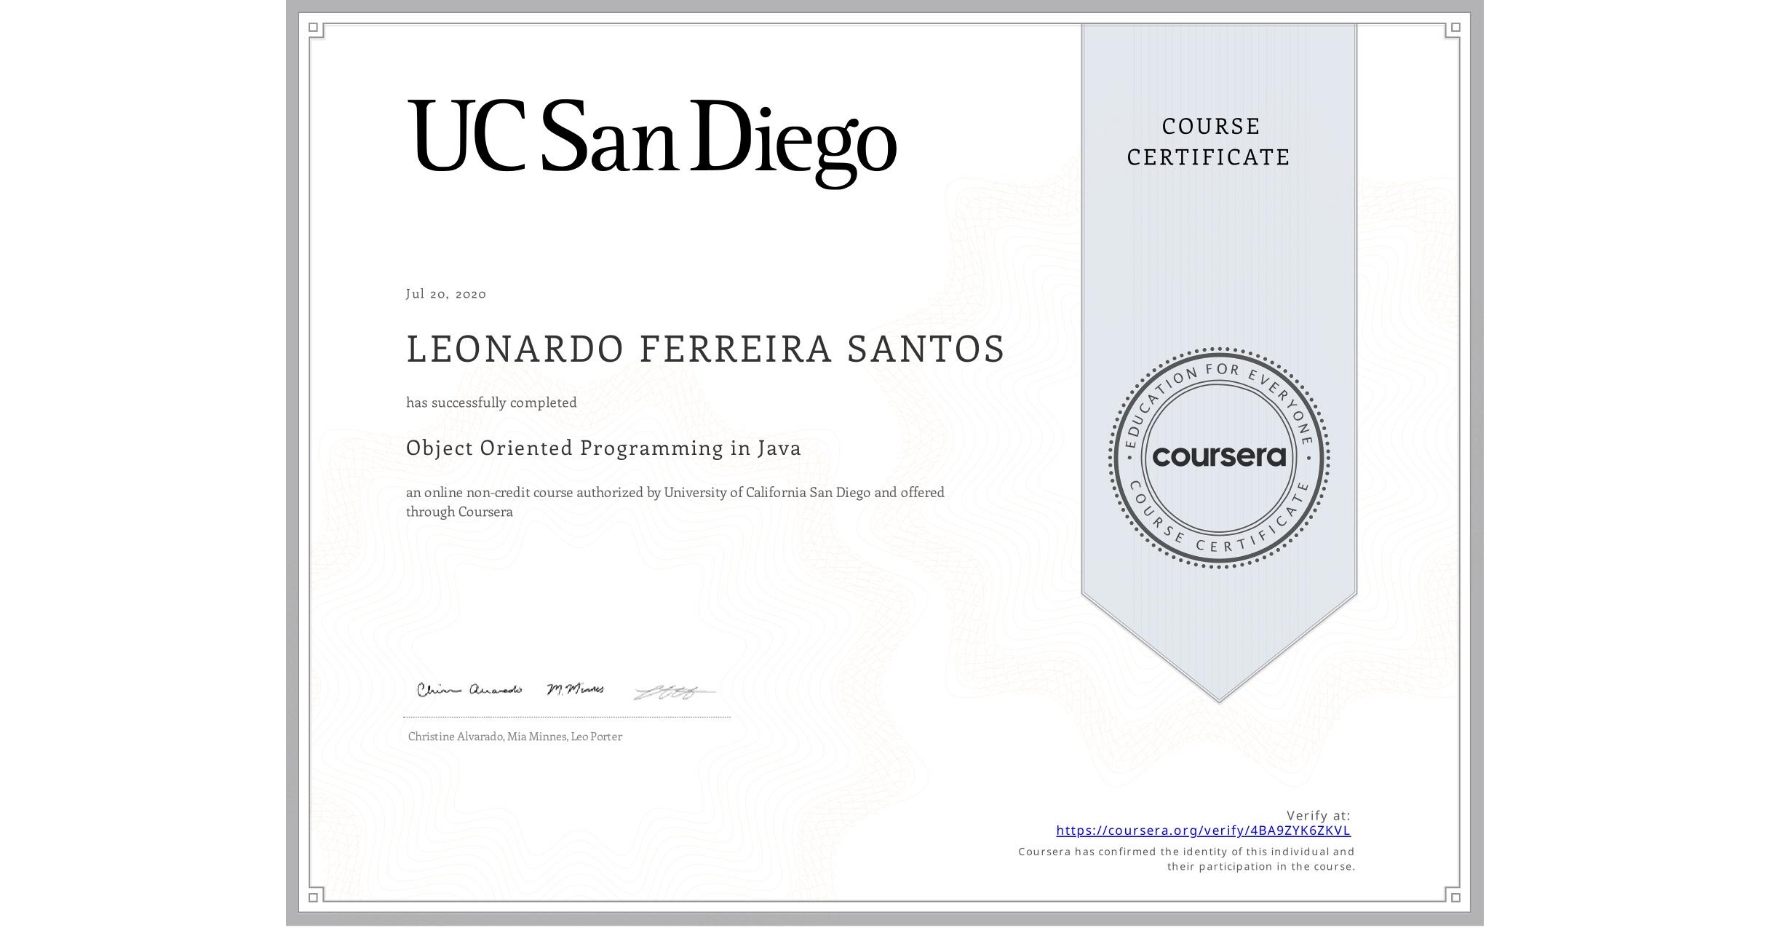1772x928 pixels.
Task: Click the date 'Jul 20, 2020'
Action: pos(445,293)
